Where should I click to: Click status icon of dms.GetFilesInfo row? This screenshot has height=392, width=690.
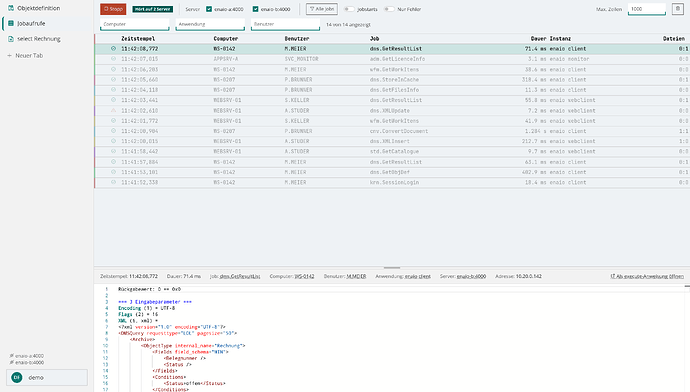[113, 90]
